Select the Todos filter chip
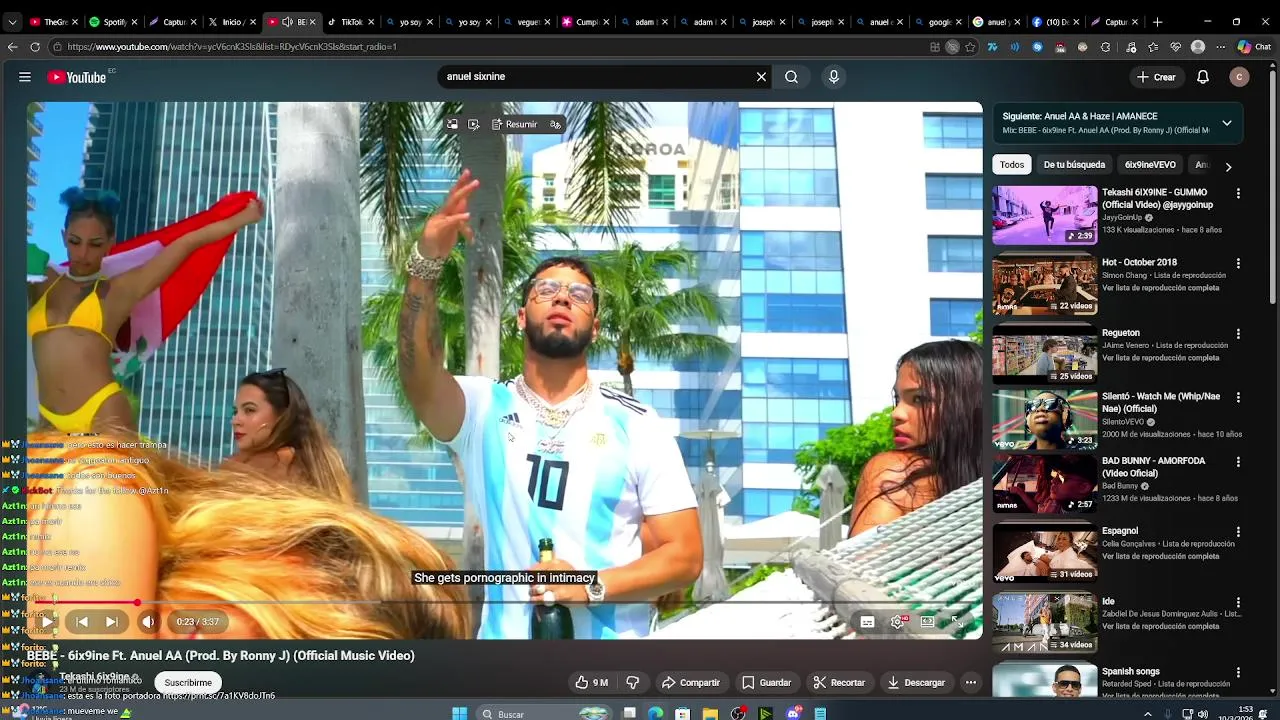 point(1012,165)
